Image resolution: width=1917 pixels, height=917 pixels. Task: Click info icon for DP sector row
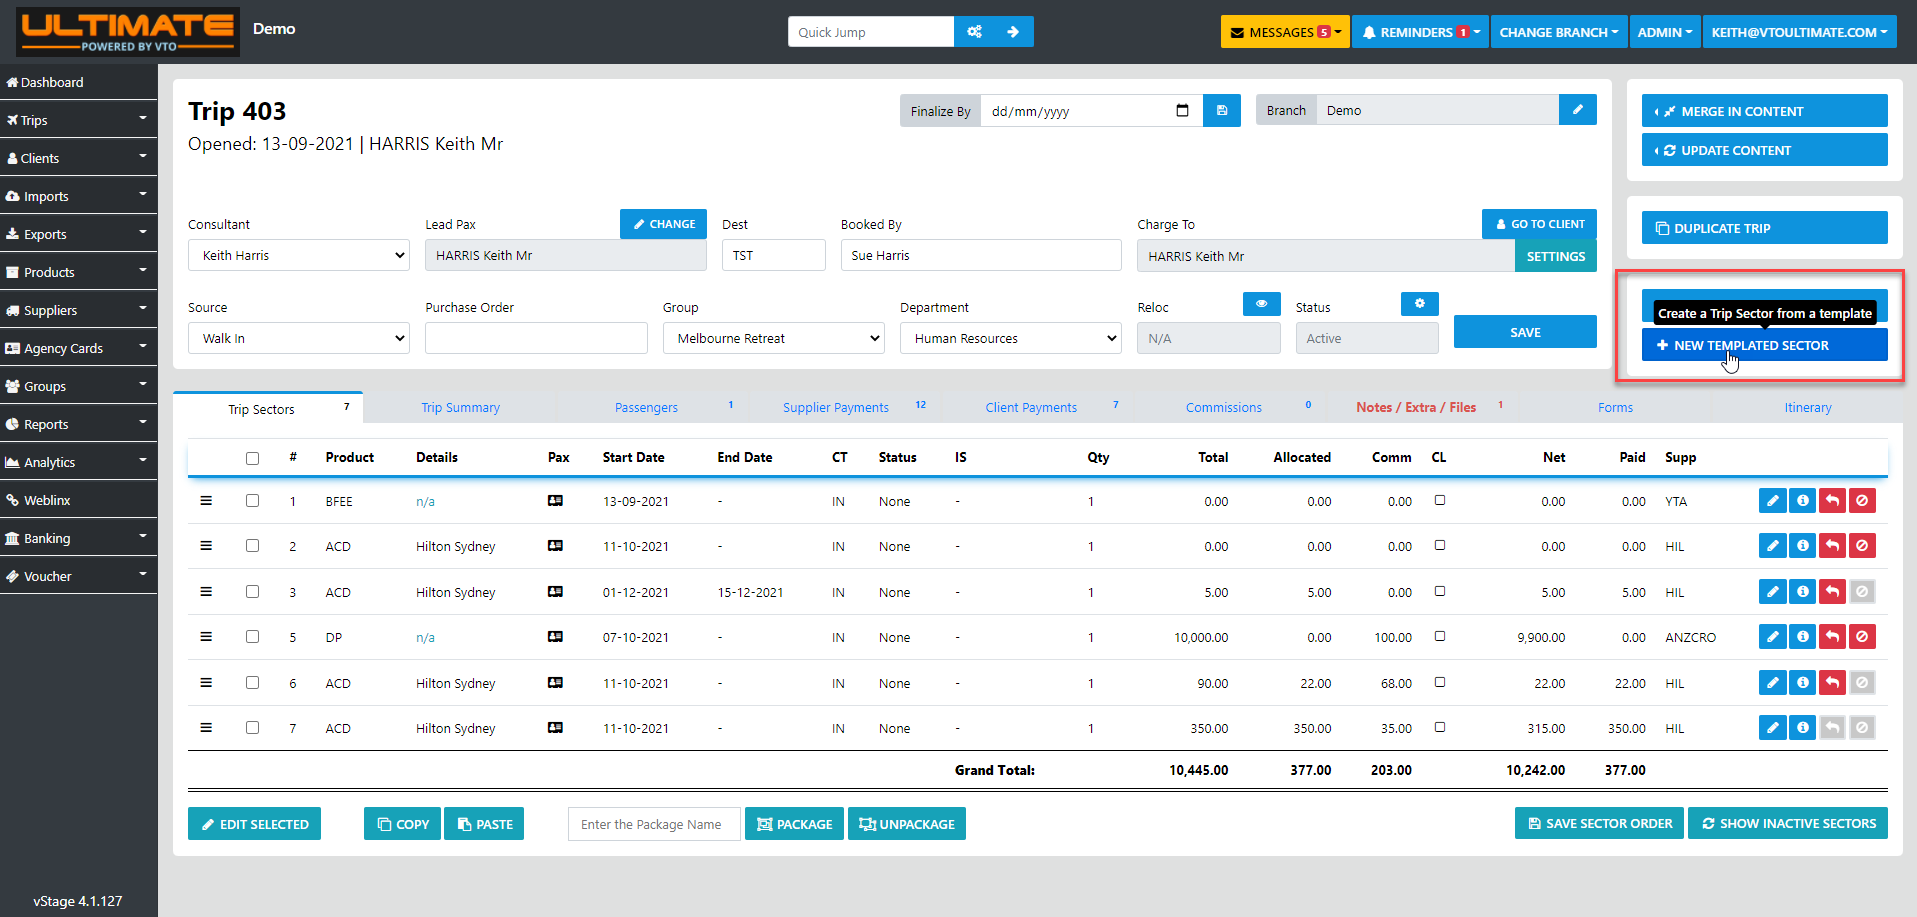click(x=1802, y=637)
